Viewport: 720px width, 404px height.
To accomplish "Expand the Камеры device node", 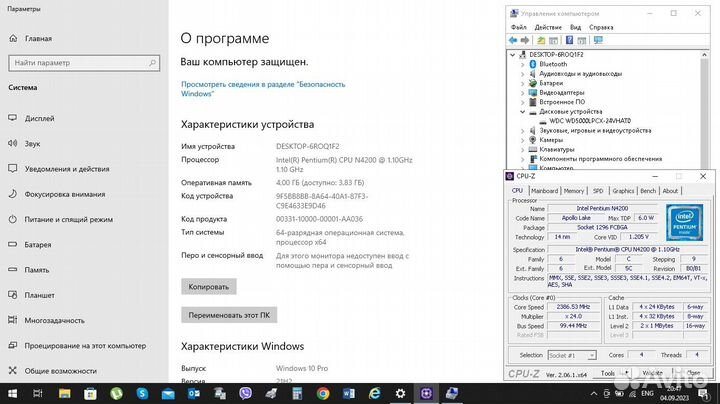I will coord(522,140).
